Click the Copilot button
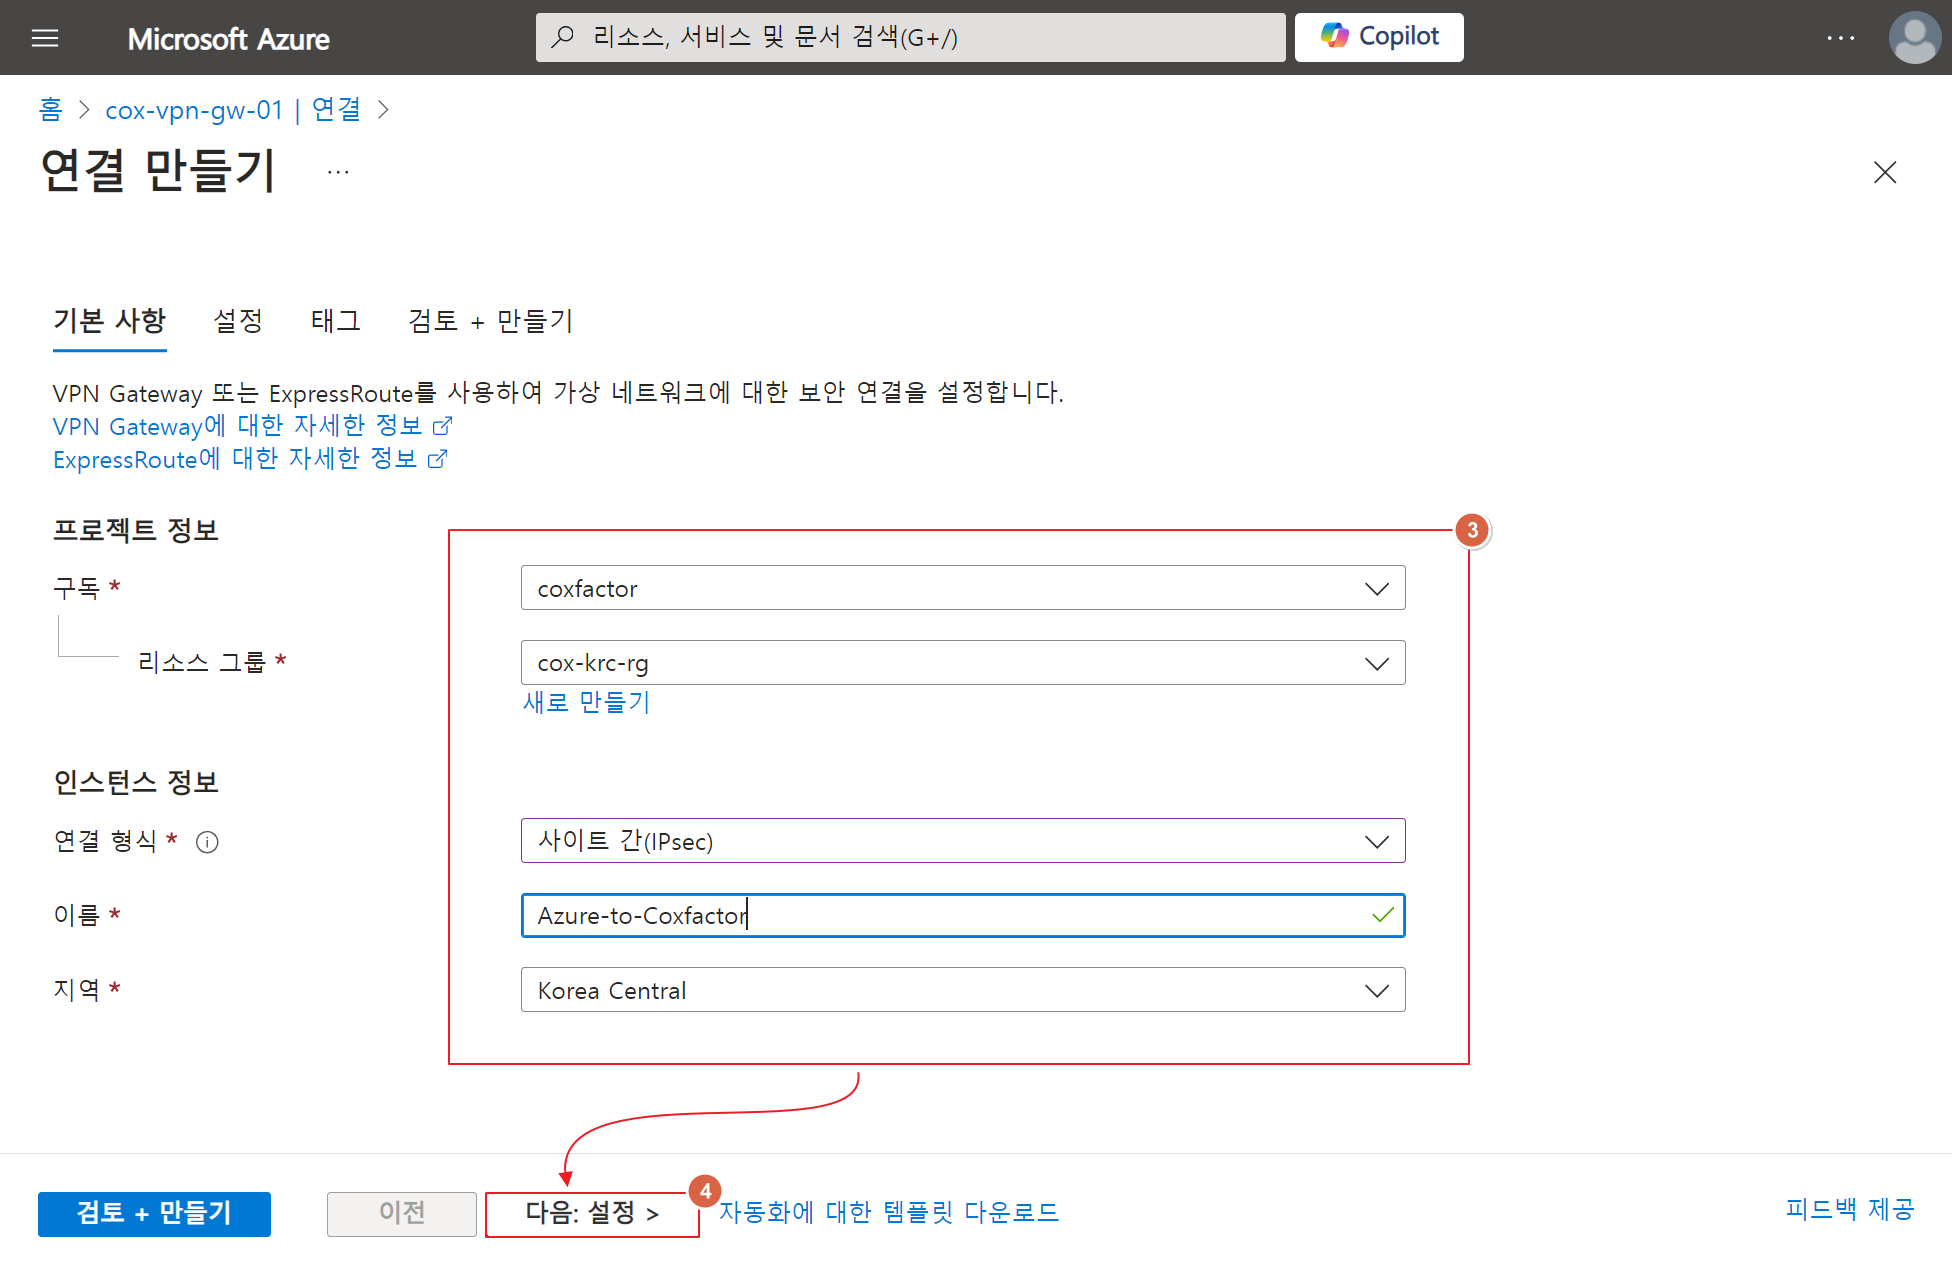1952x1273 pixels. [x=1378, y=37]
